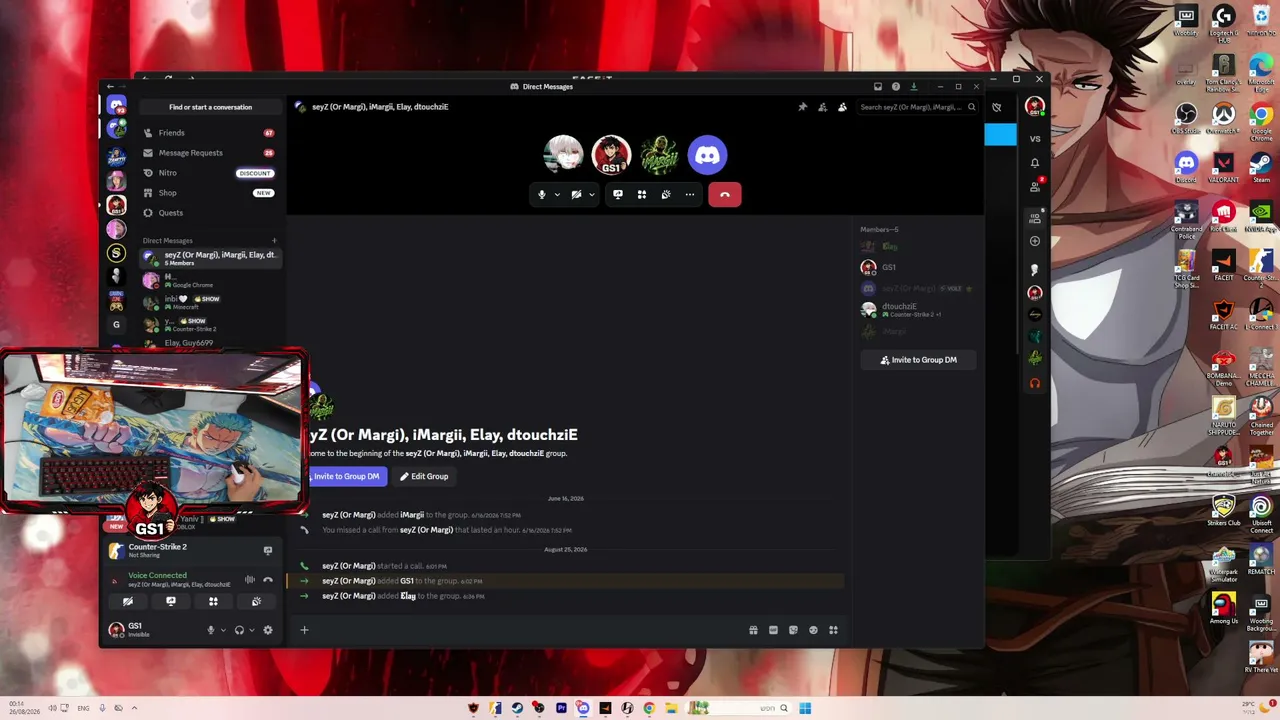The height and width of the screenshot is (720, 1280).
Task: Toggle the member list panel
Action: 842,107
